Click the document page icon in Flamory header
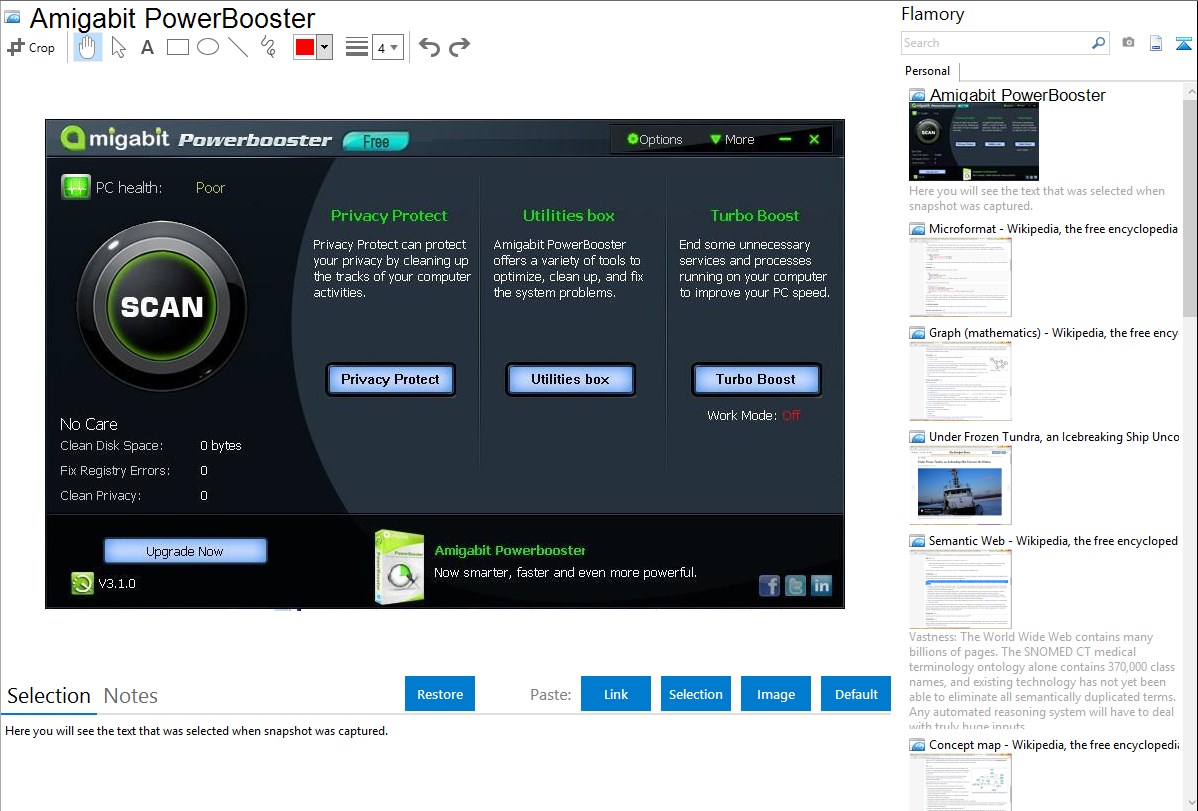 tap(1156, 43)
